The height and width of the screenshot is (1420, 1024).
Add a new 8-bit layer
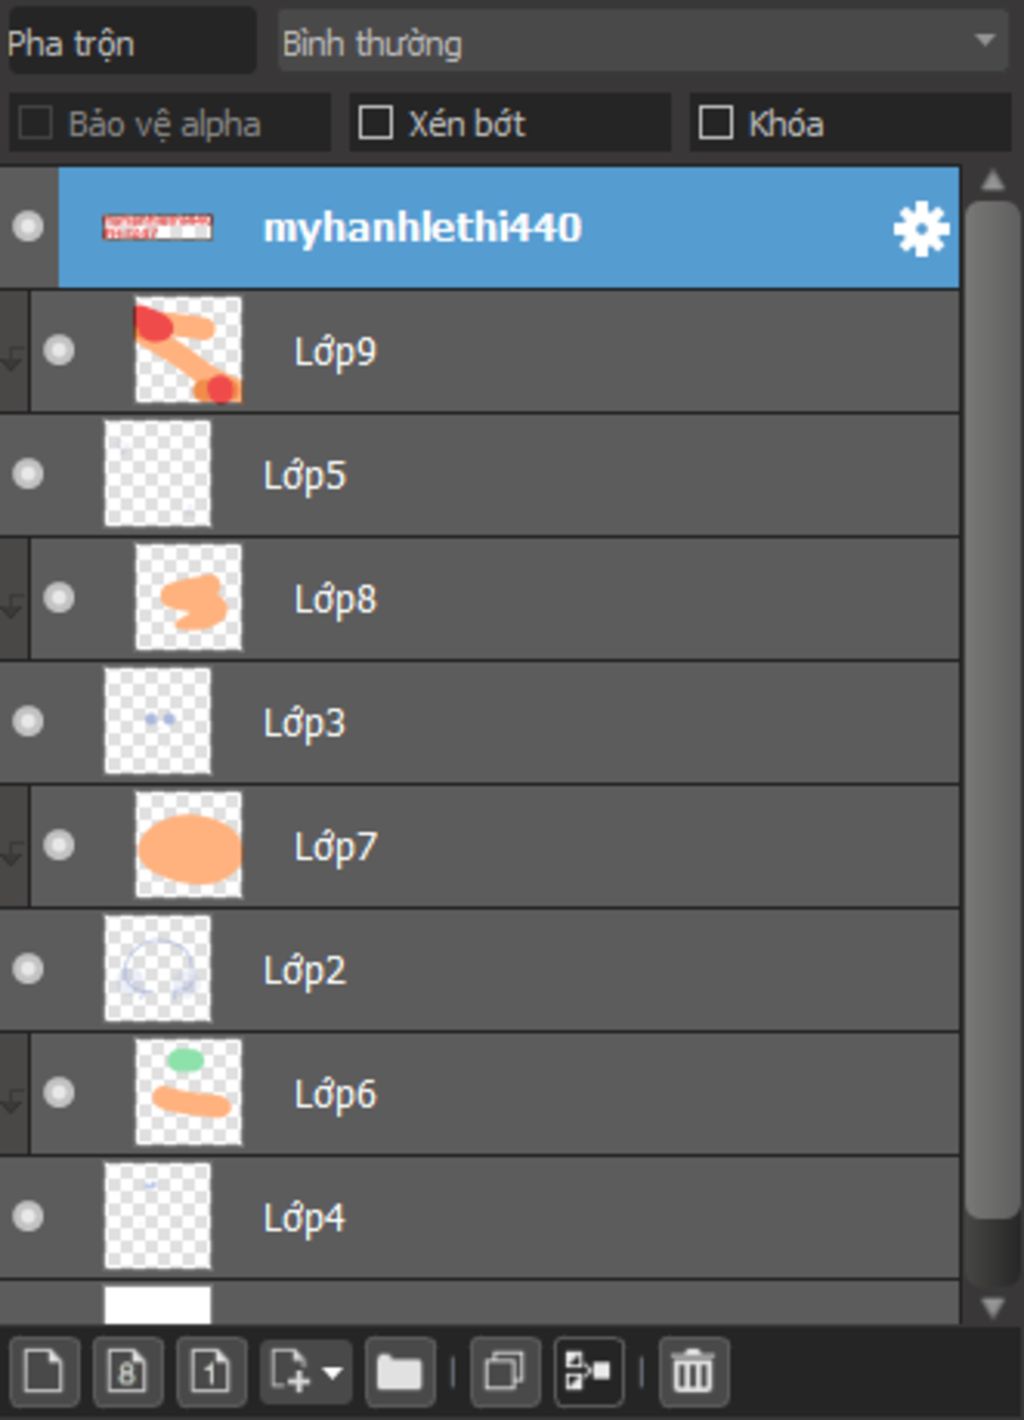[x=128, y=1370]
